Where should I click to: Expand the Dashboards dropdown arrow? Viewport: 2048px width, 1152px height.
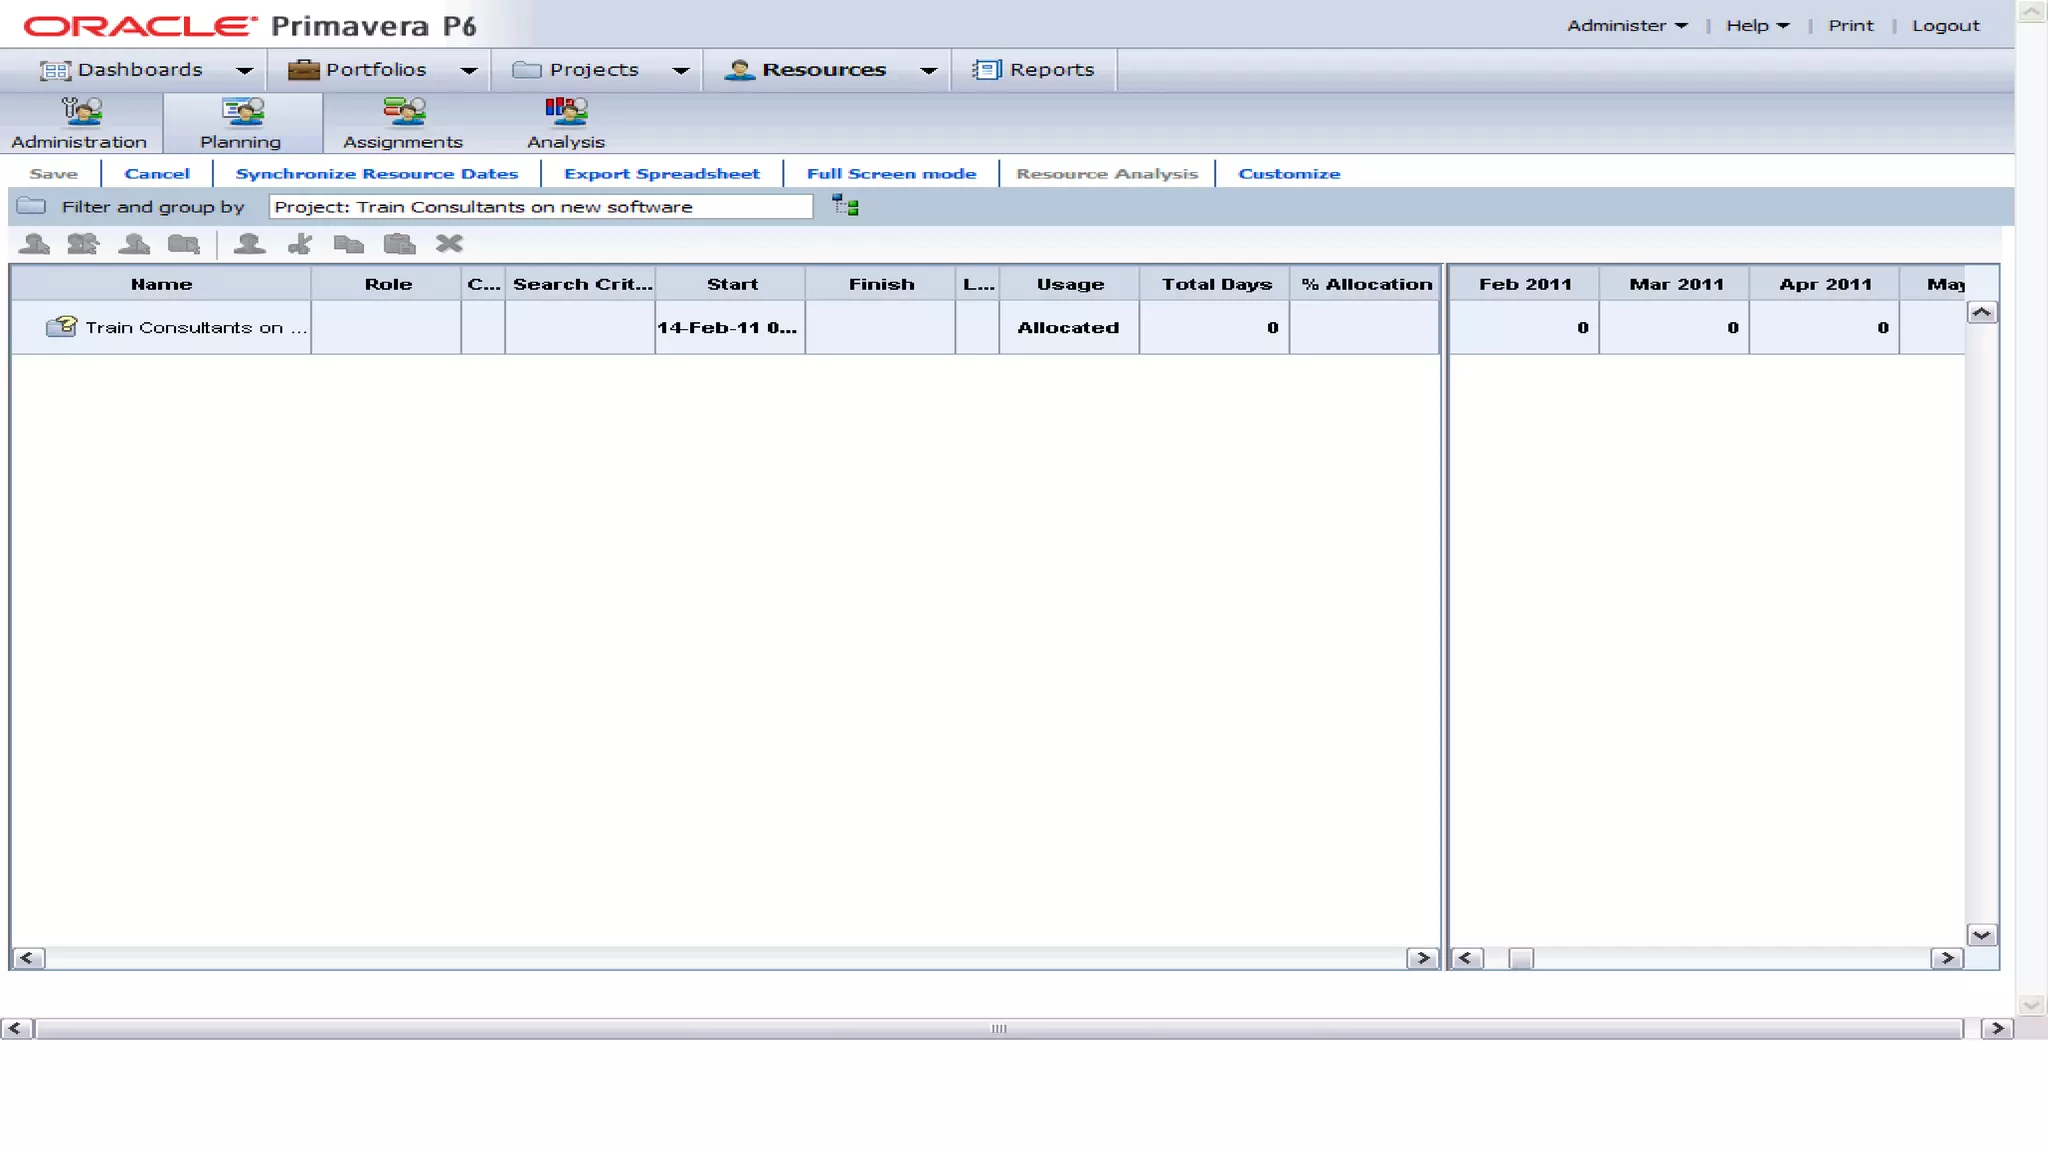(244, 70)
